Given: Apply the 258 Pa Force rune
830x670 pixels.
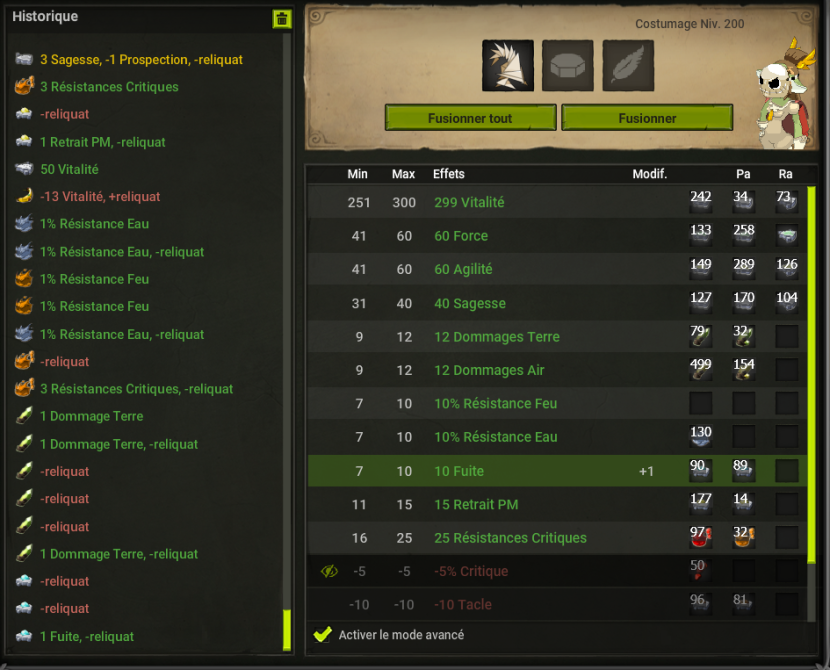Looking at the screenshot, I should pos(743,236).
